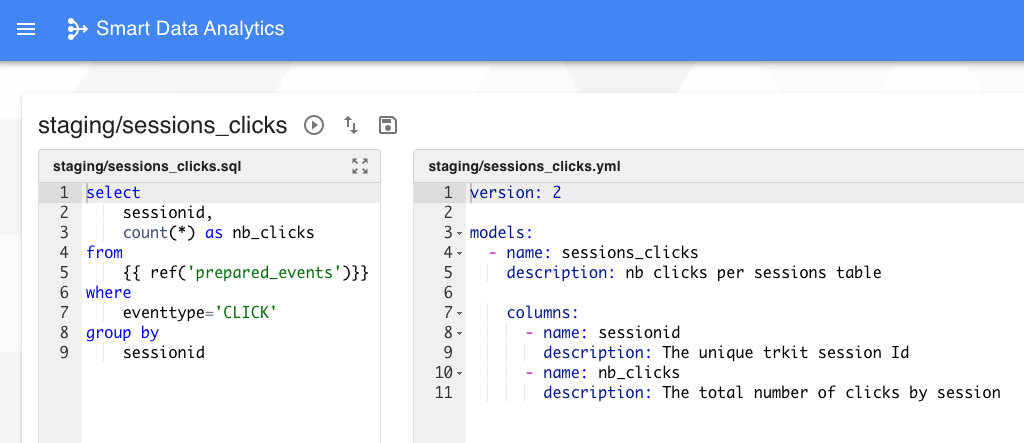Click line number 9 in SQL gutter
This screenshot has height=443, width=1024.
(63, 353)
